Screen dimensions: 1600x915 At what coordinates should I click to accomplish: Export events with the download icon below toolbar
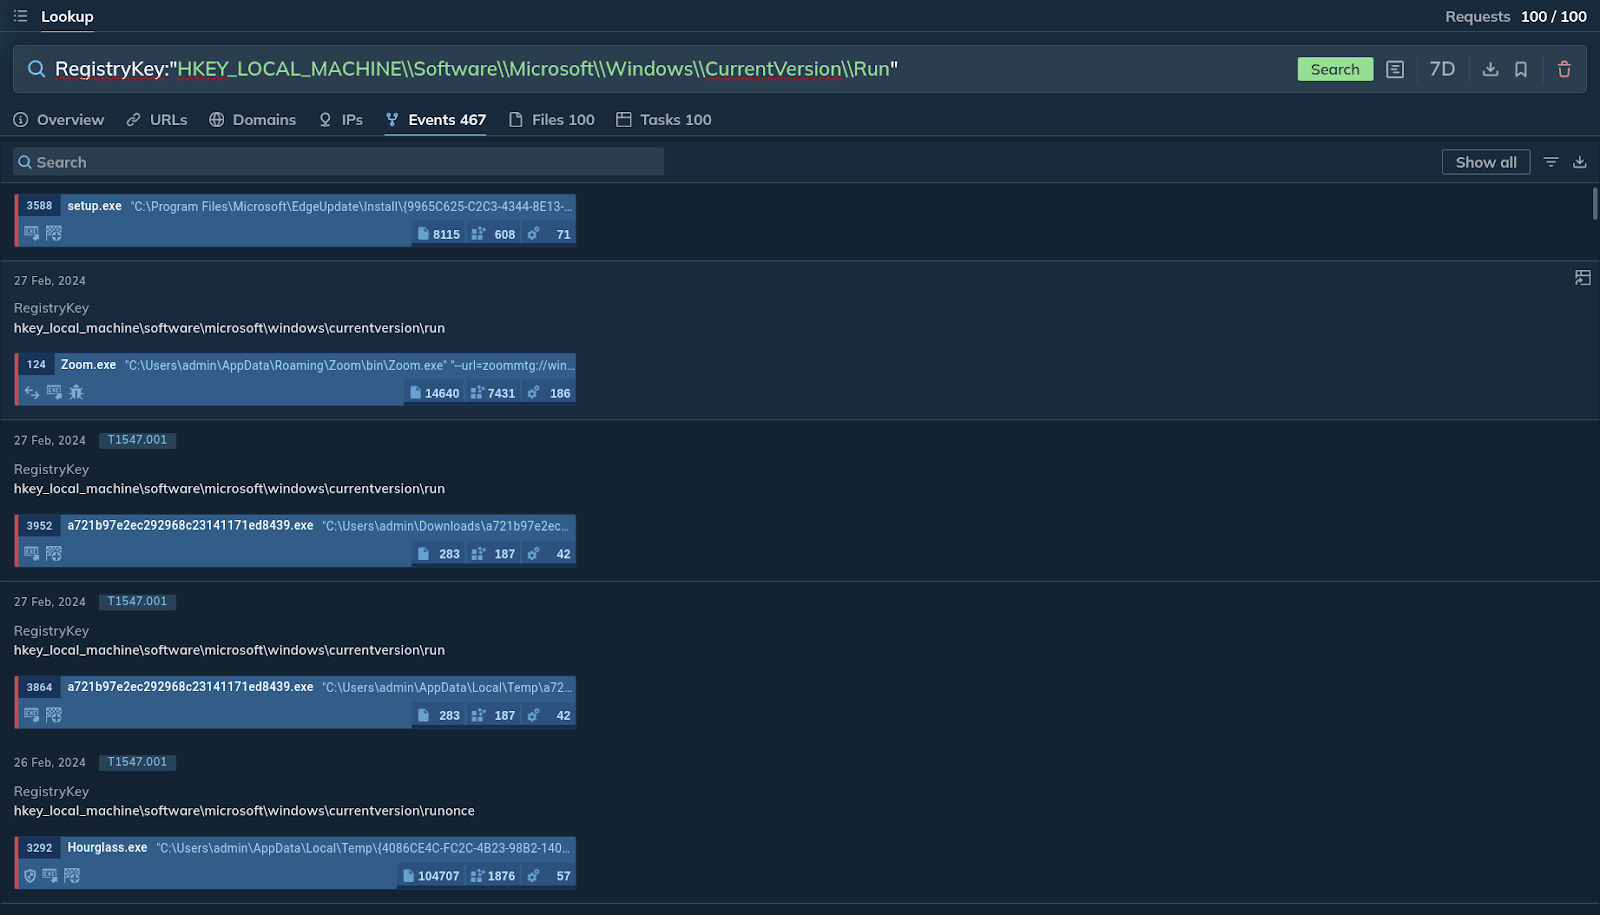tap(1580, 162)
